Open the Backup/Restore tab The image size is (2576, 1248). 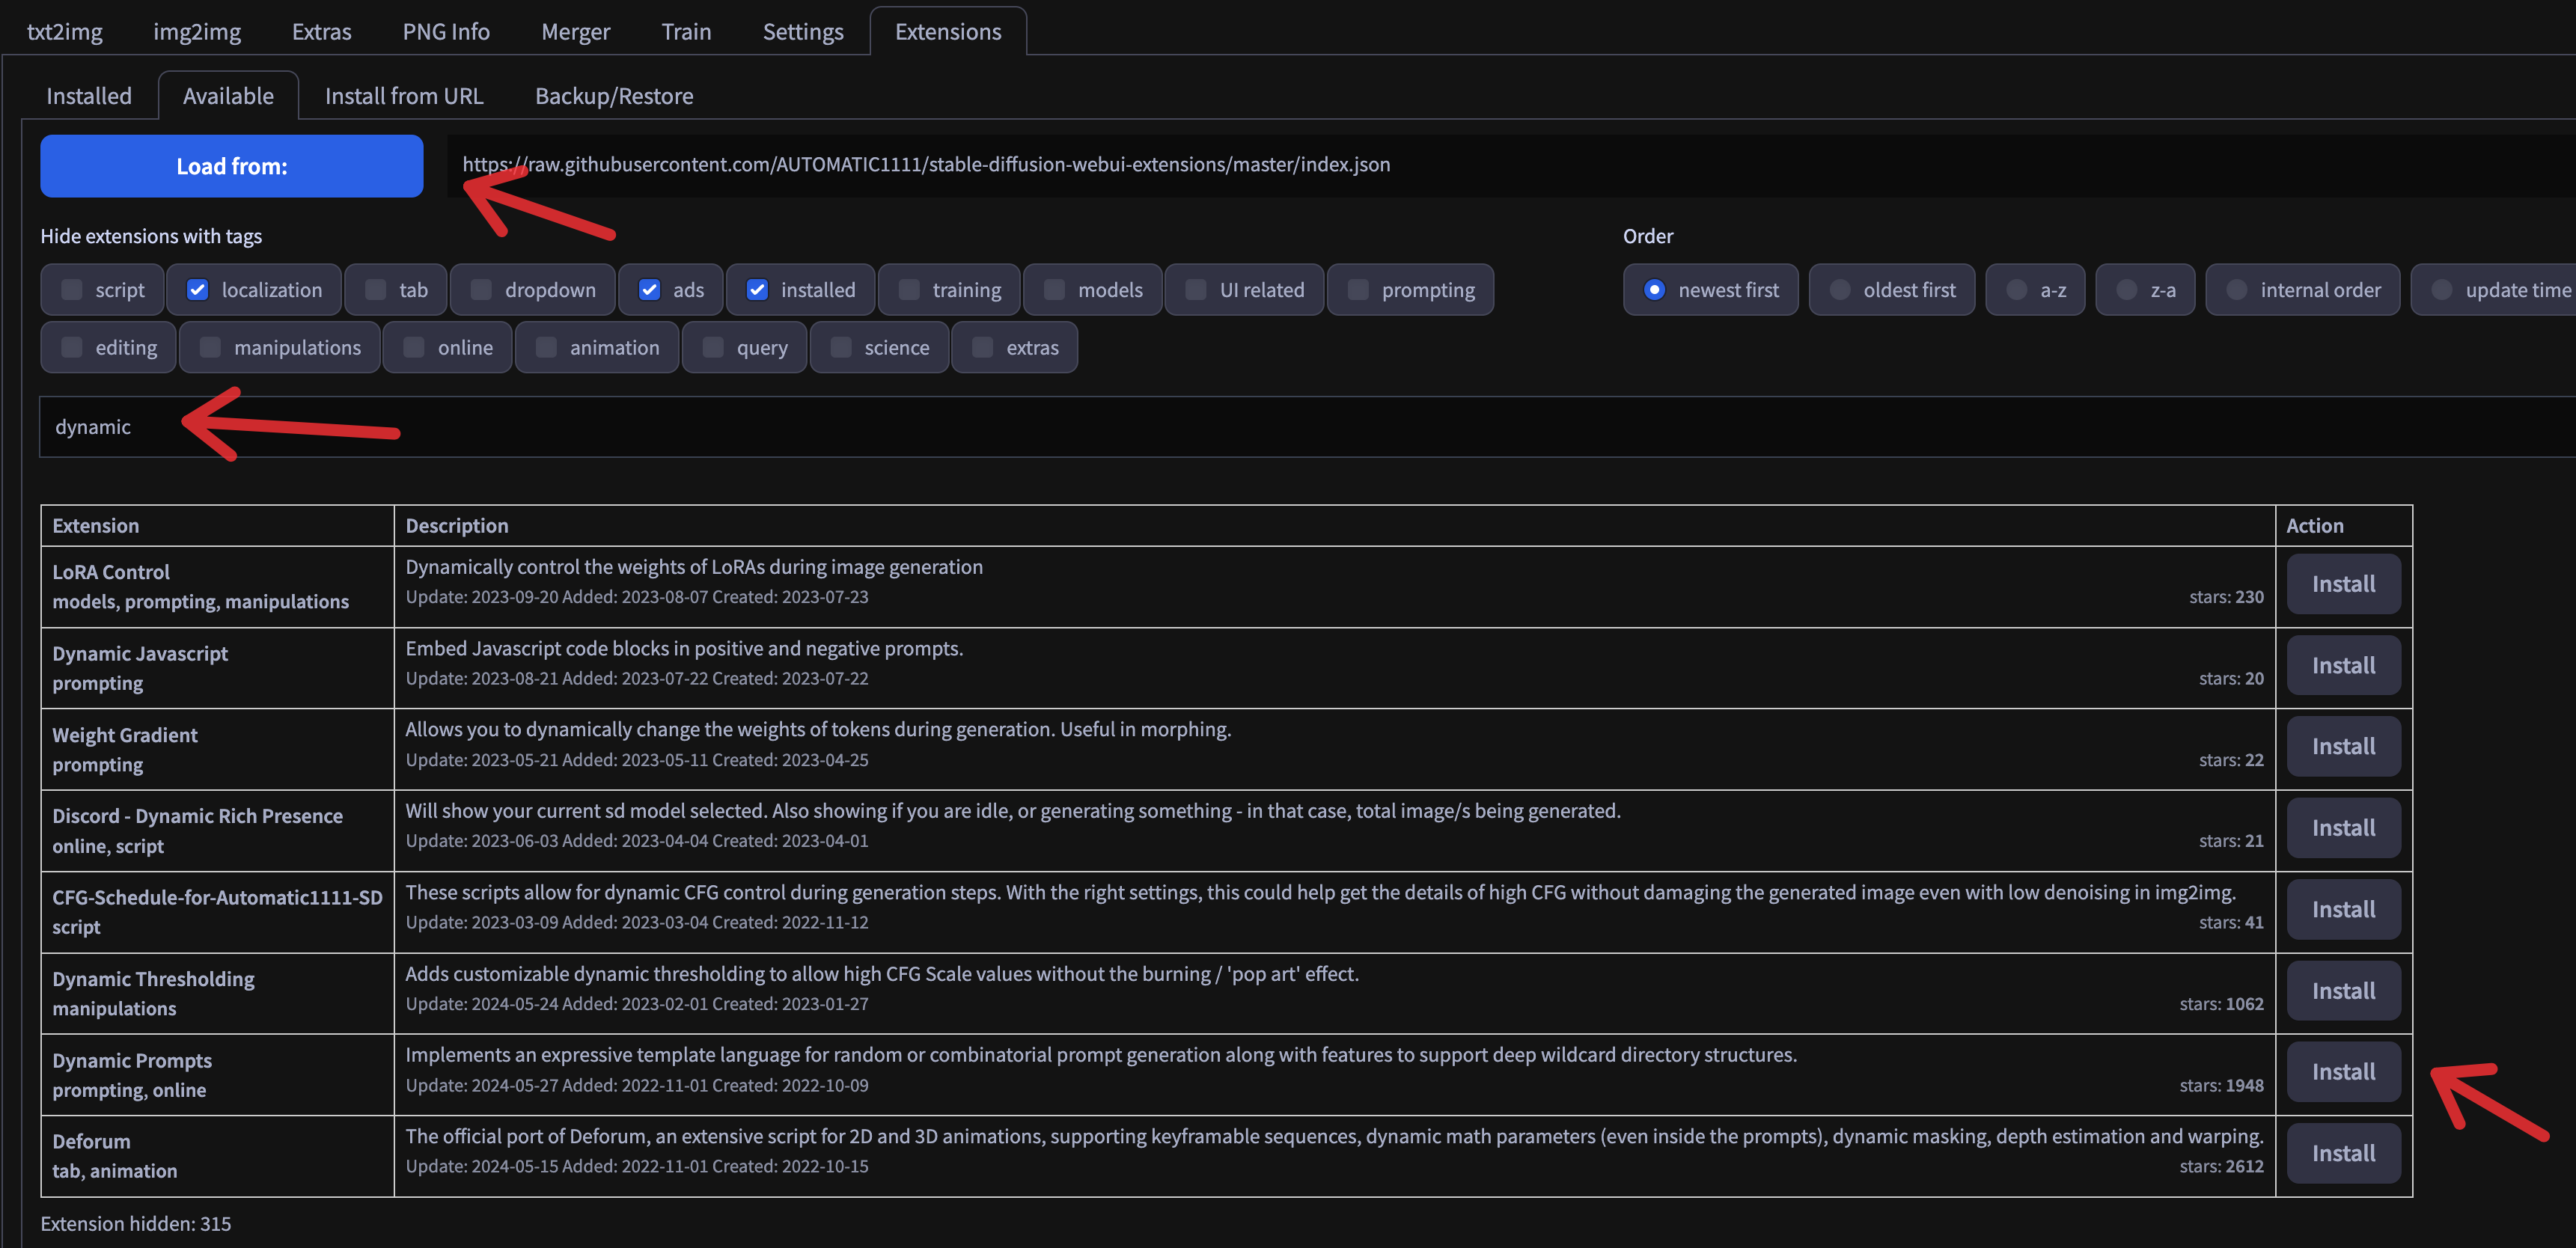(614, 96)
